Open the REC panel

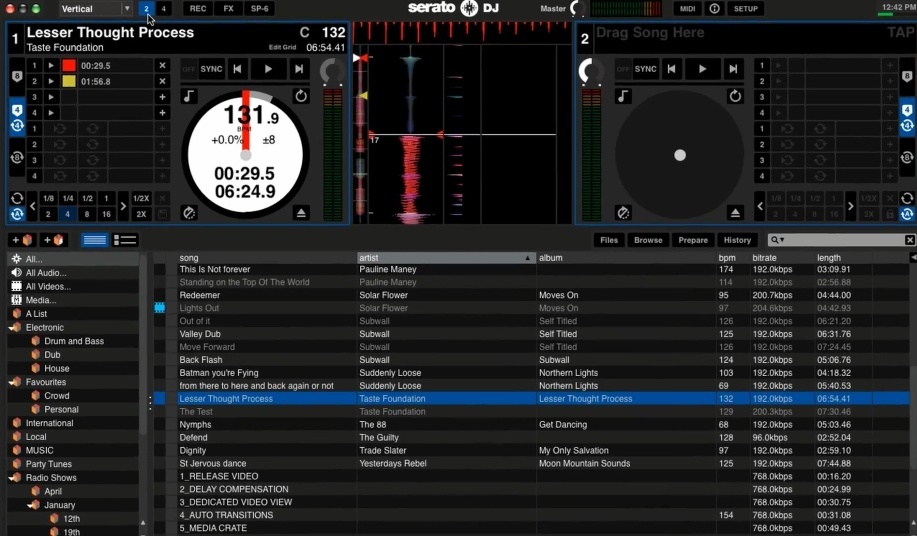pos(198,9)
